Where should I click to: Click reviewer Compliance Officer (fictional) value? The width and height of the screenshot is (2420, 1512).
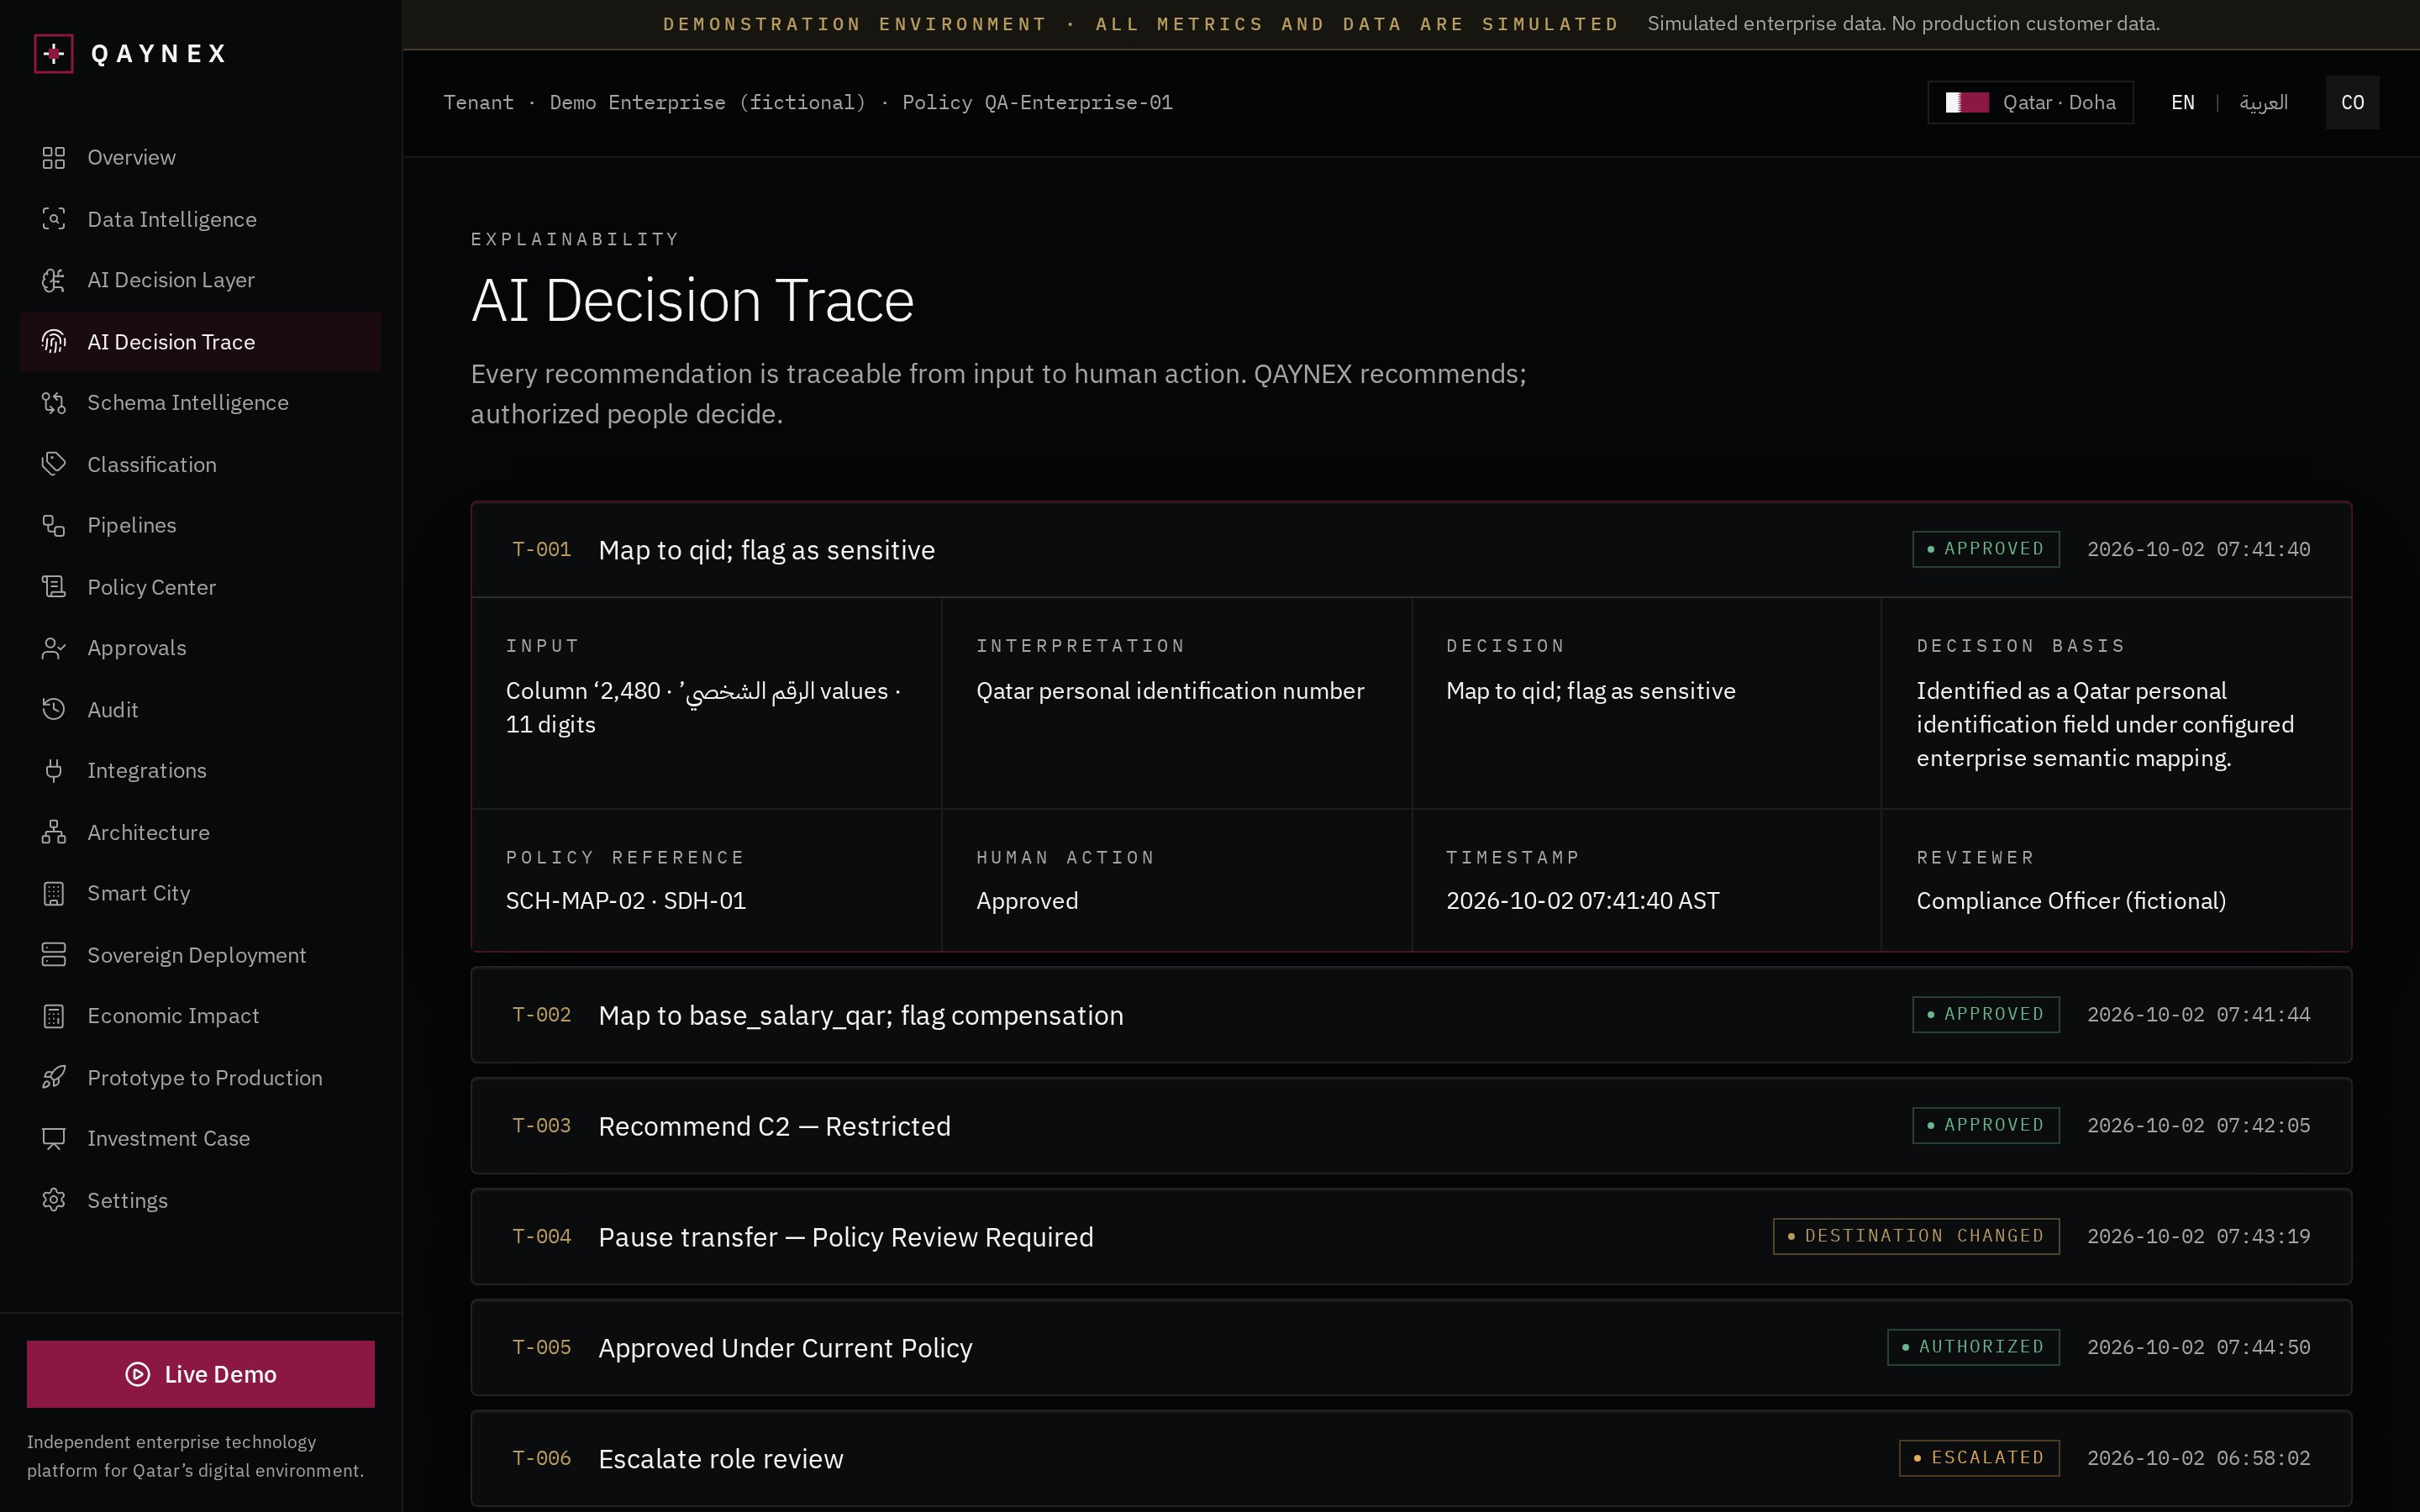coord(2071,901)
